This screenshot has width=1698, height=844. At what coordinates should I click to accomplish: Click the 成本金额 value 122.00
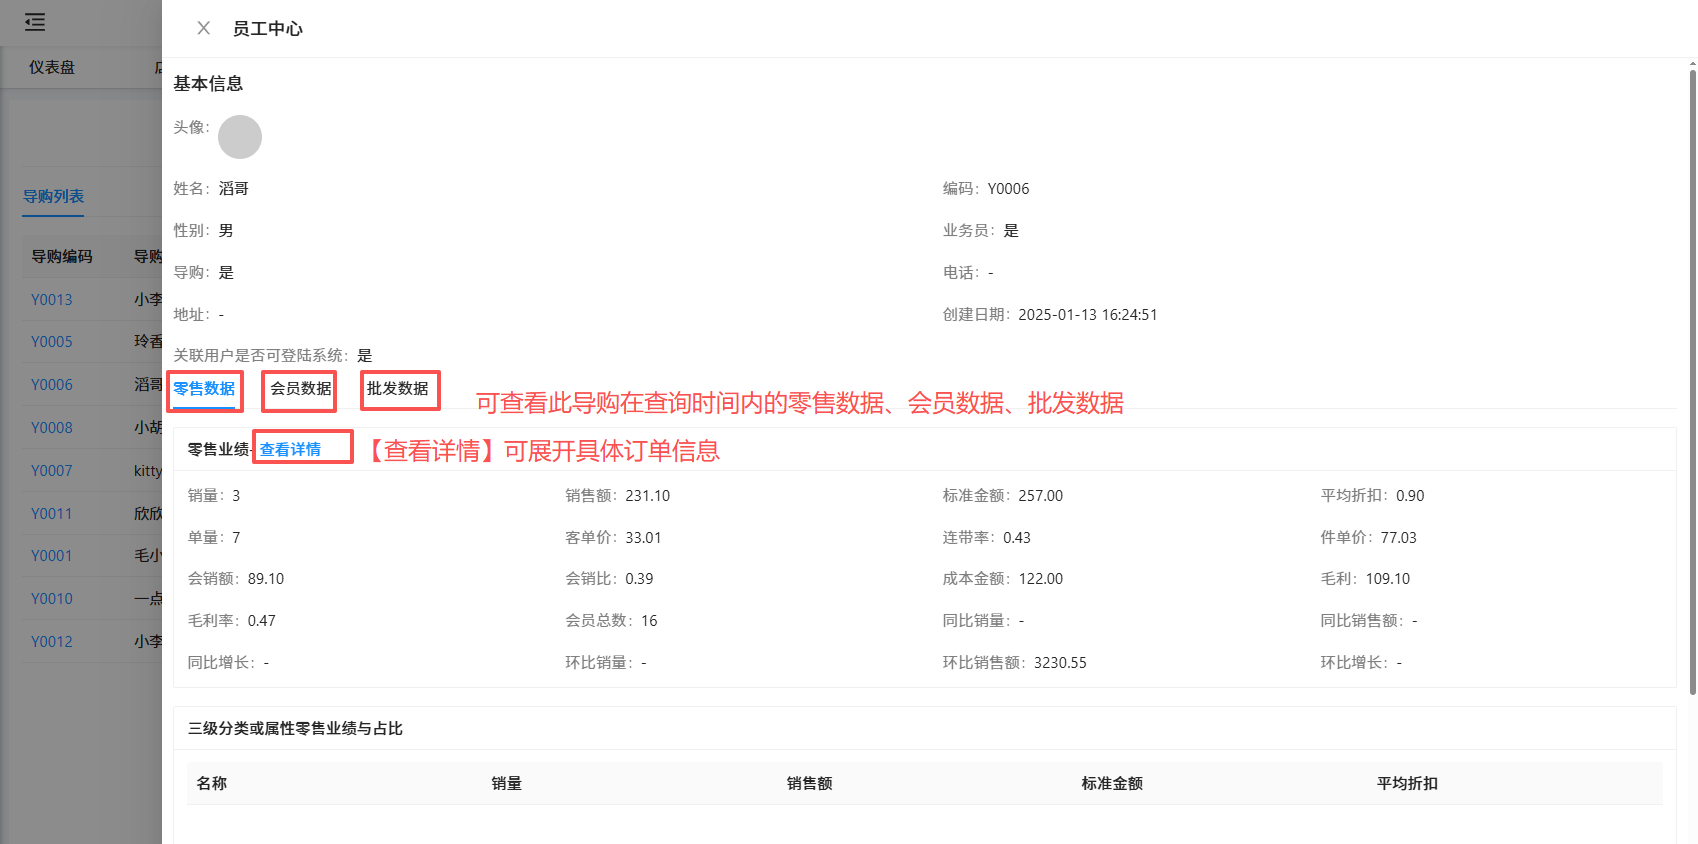pyautogui.click(x=1041, y=578)
